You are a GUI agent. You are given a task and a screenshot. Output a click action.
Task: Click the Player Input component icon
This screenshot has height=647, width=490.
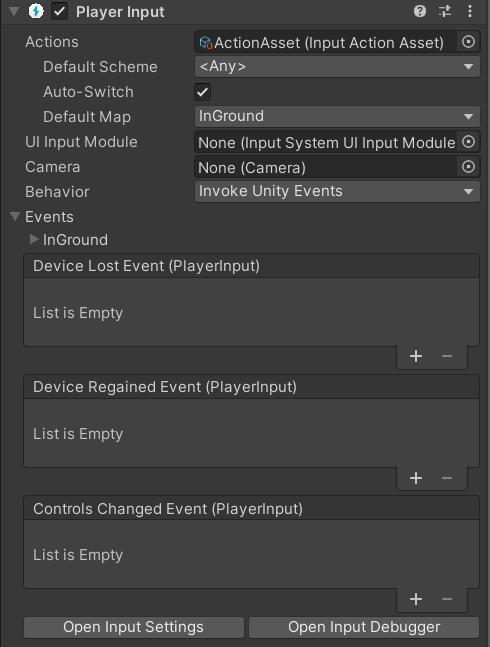pyautogui.click(x=36, y=11)
